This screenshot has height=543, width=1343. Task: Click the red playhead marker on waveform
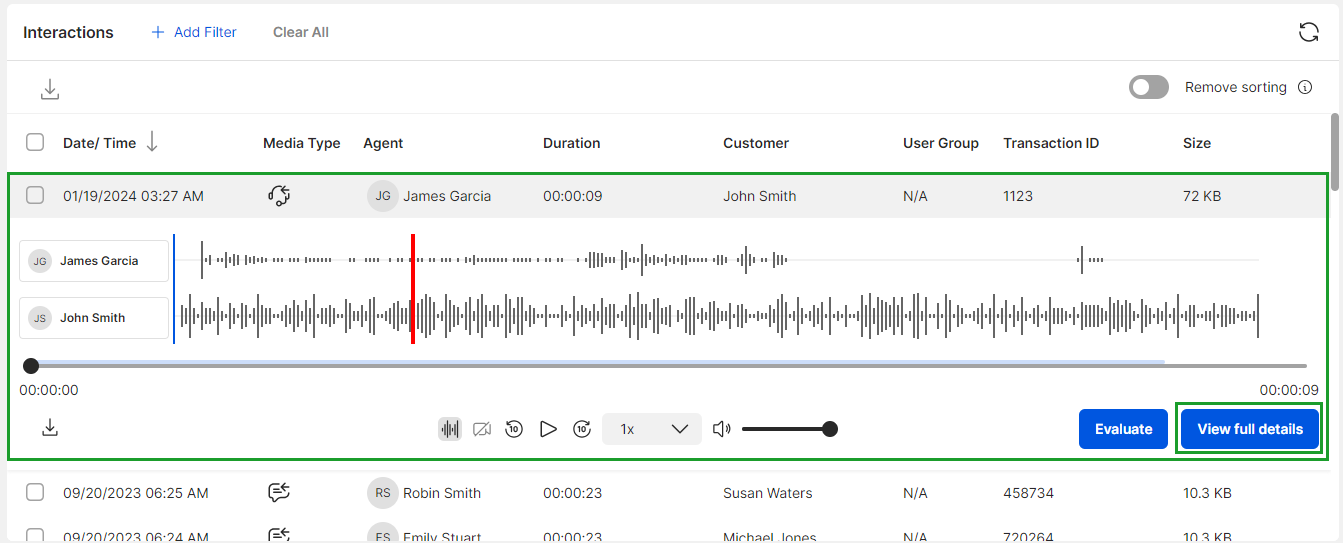click(412, 289)
